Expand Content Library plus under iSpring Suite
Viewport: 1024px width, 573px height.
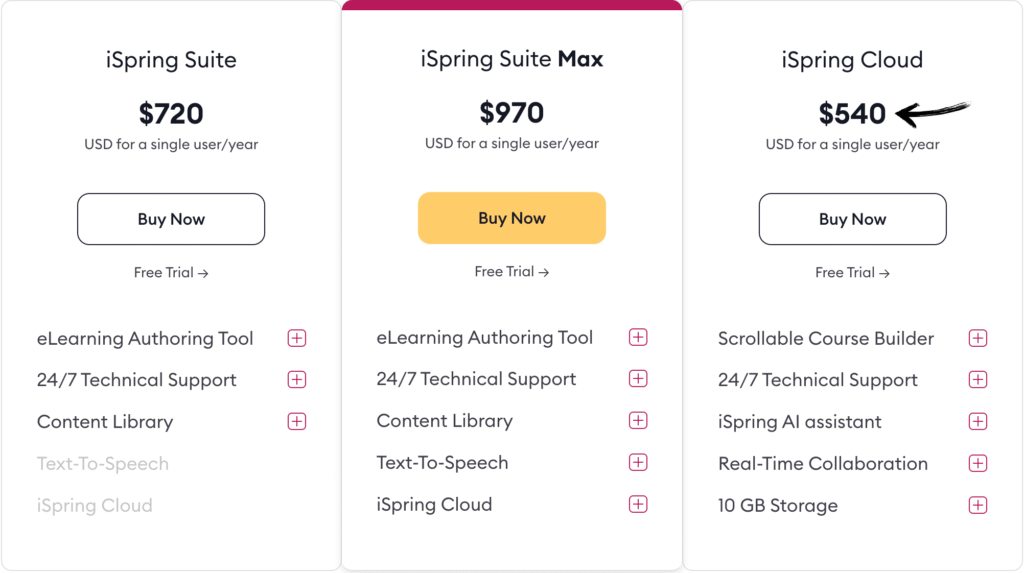coord(297,422)
